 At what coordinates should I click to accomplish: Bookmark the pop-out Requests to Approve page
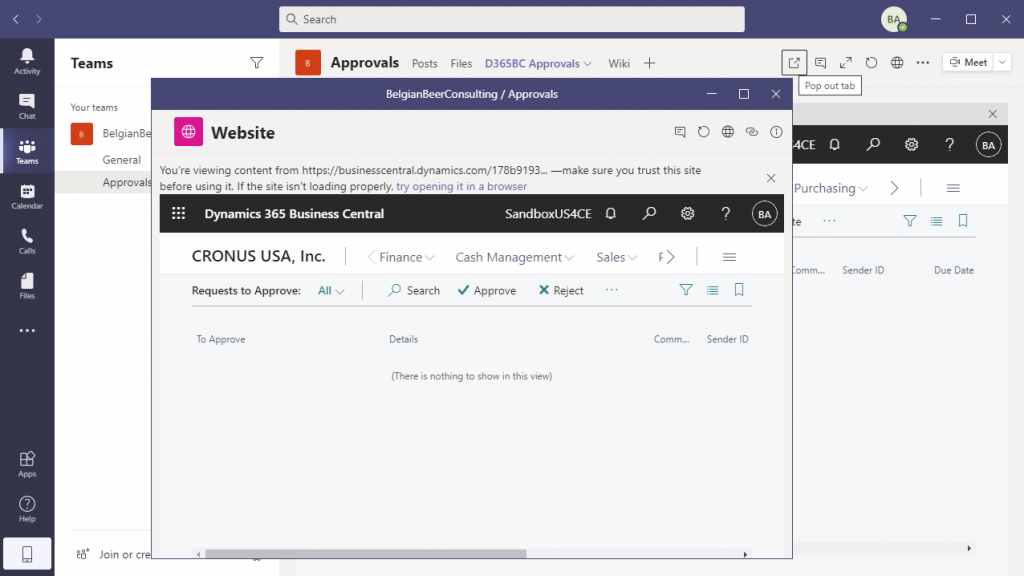(x=739, y=290)
